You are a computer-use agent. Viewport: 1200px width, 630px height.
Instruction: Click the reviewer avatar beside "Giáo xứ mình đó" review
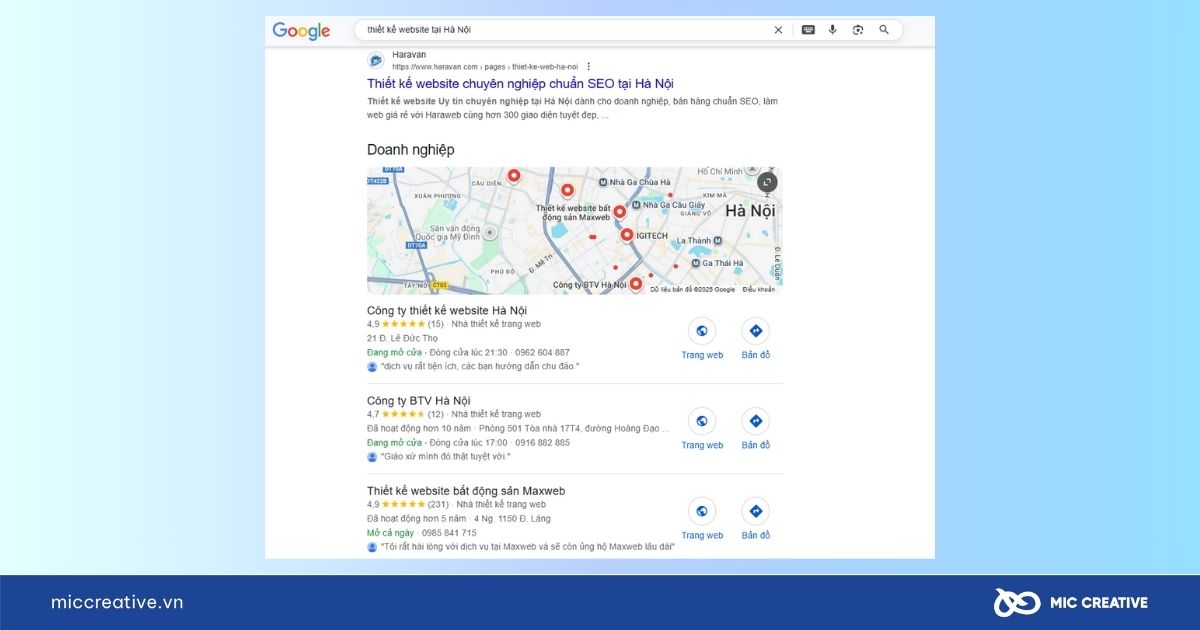pos(372,457)
